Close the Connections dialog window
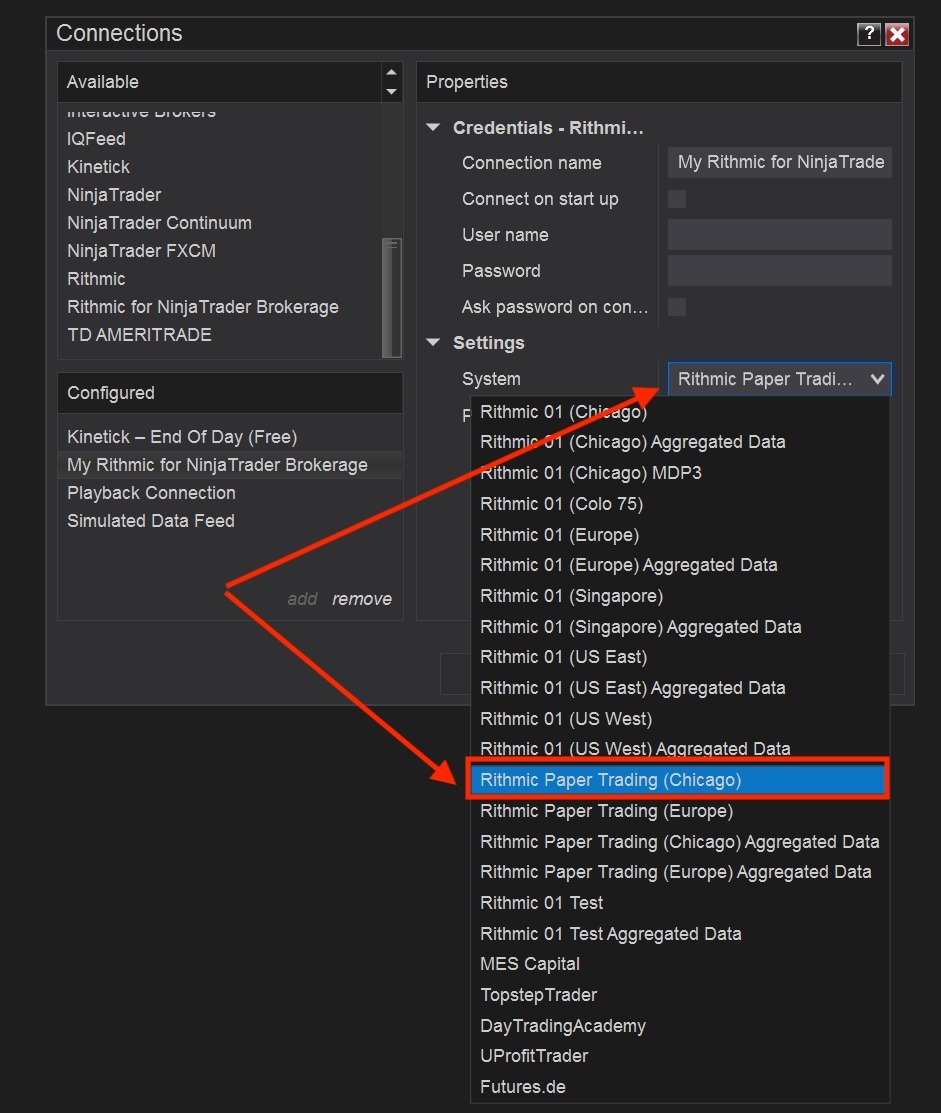941x1113 pixels. (897, 34)
